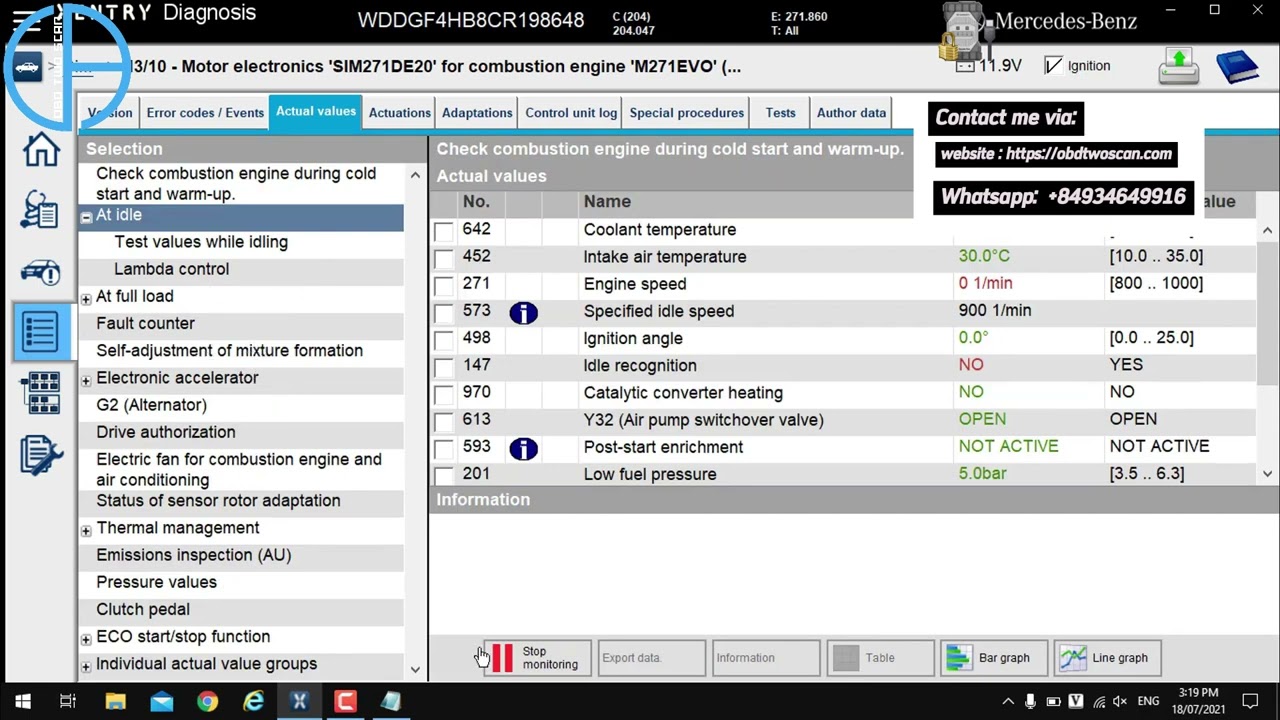Expand the Thermal management node

tap(86, 530)
